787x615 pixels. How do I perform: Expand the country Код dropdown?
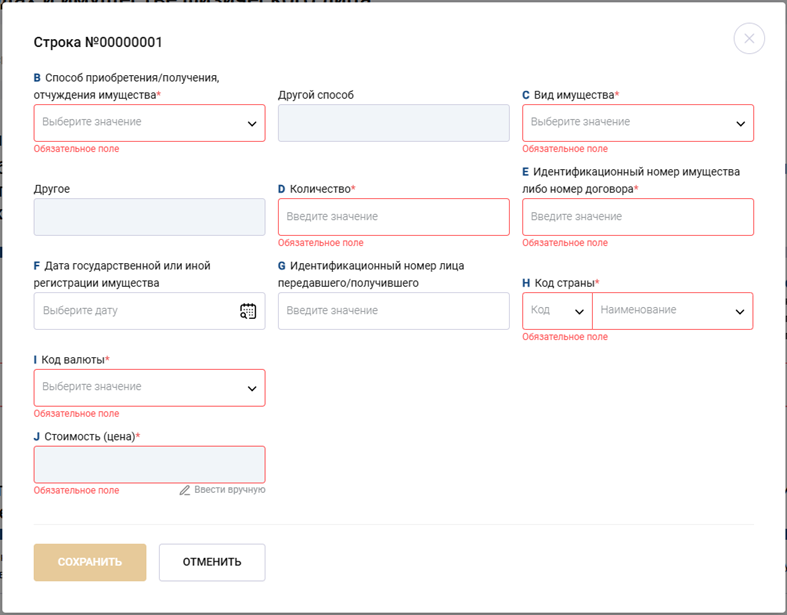(x=557, y=311)
